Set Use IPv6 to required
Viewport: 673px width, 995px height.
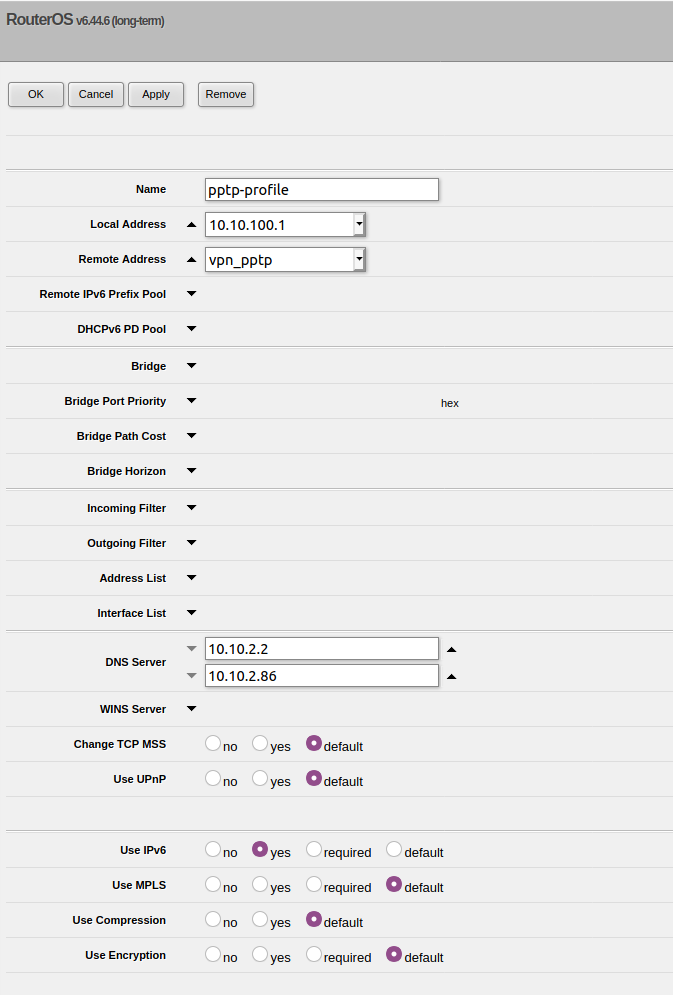point(314,850)
